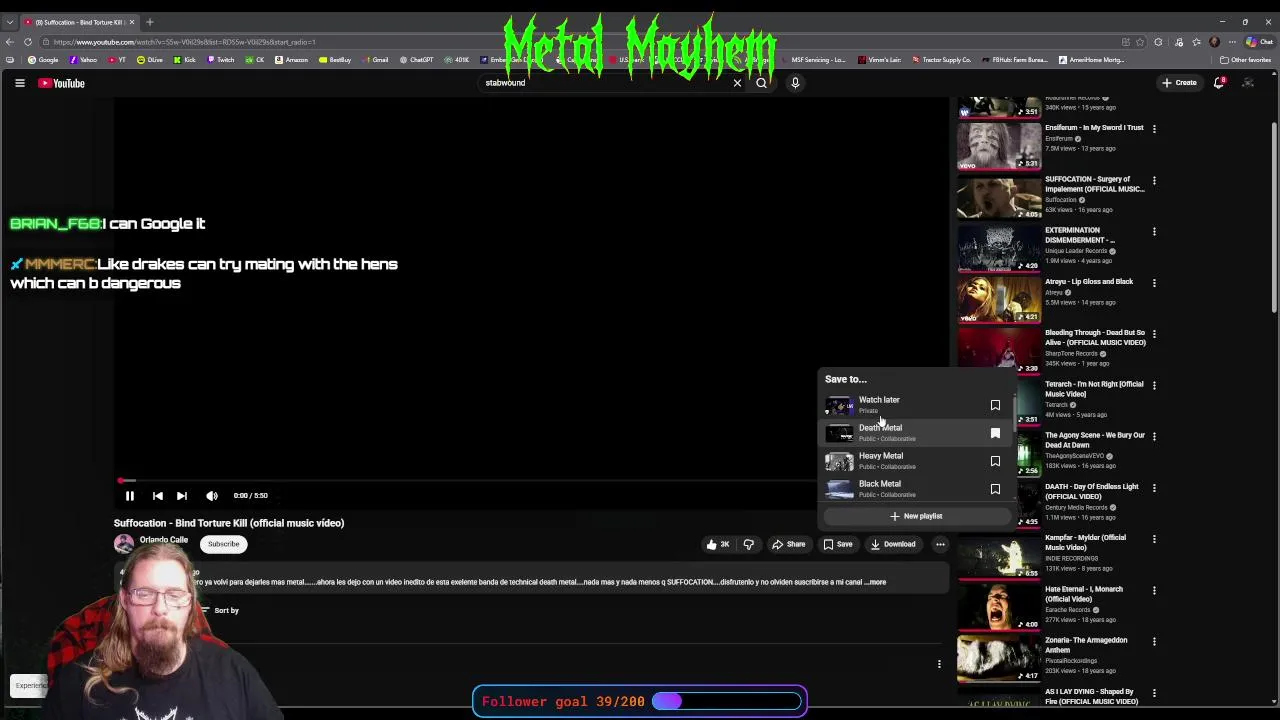Image resolution: width=1280 pixels, height=720 pixels.
Task: Open Zonaria The Armageddon Anthem title
Action: (1086, 645)
